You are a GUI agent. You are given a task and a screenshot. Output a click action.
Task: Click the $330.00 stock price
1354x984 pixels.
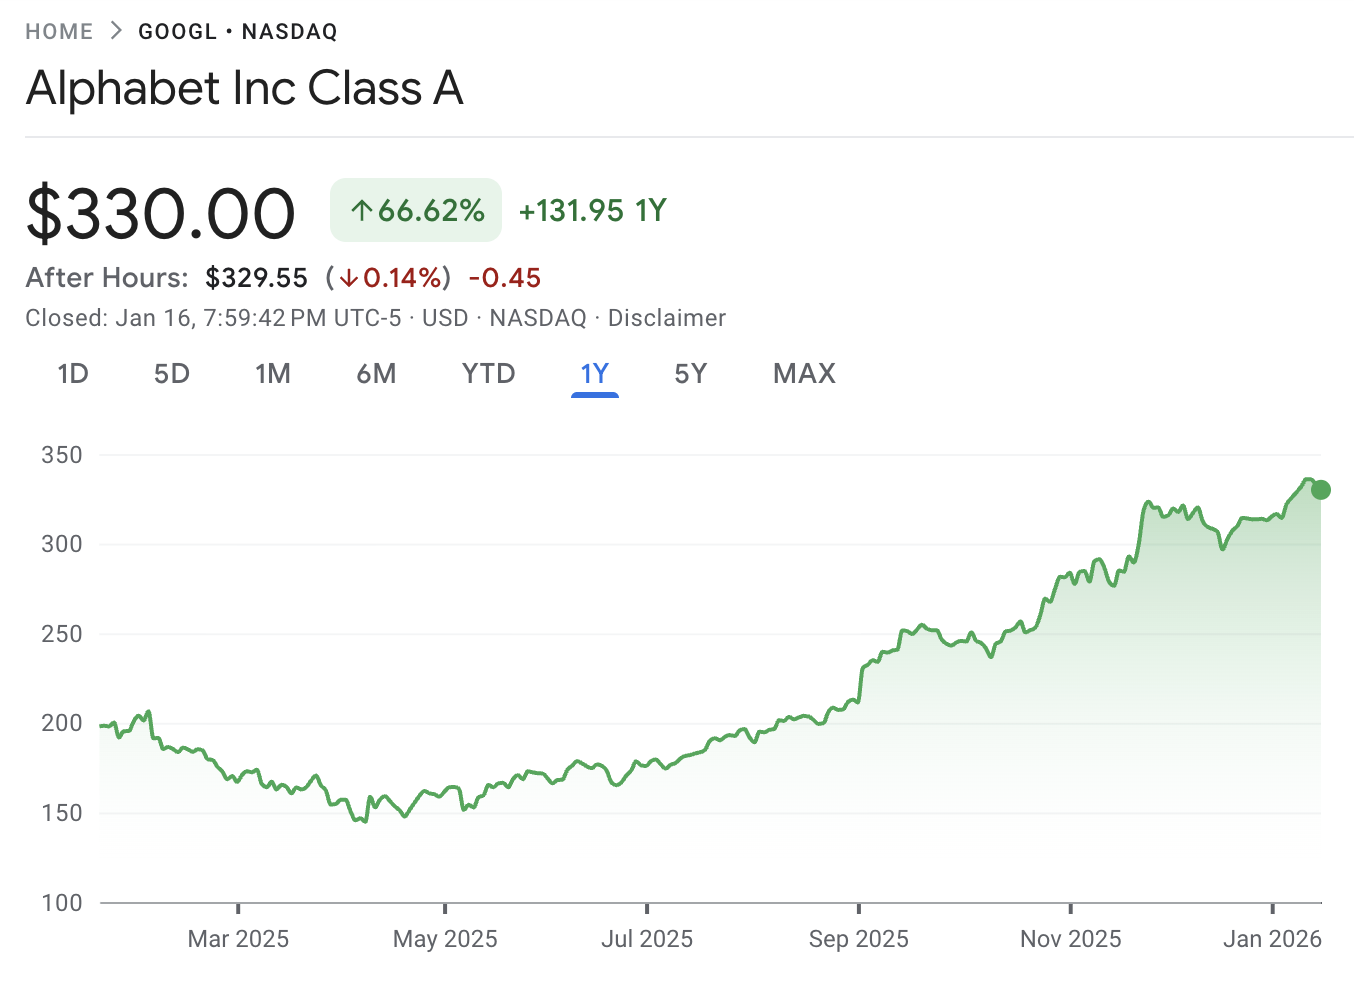point(160,211)
